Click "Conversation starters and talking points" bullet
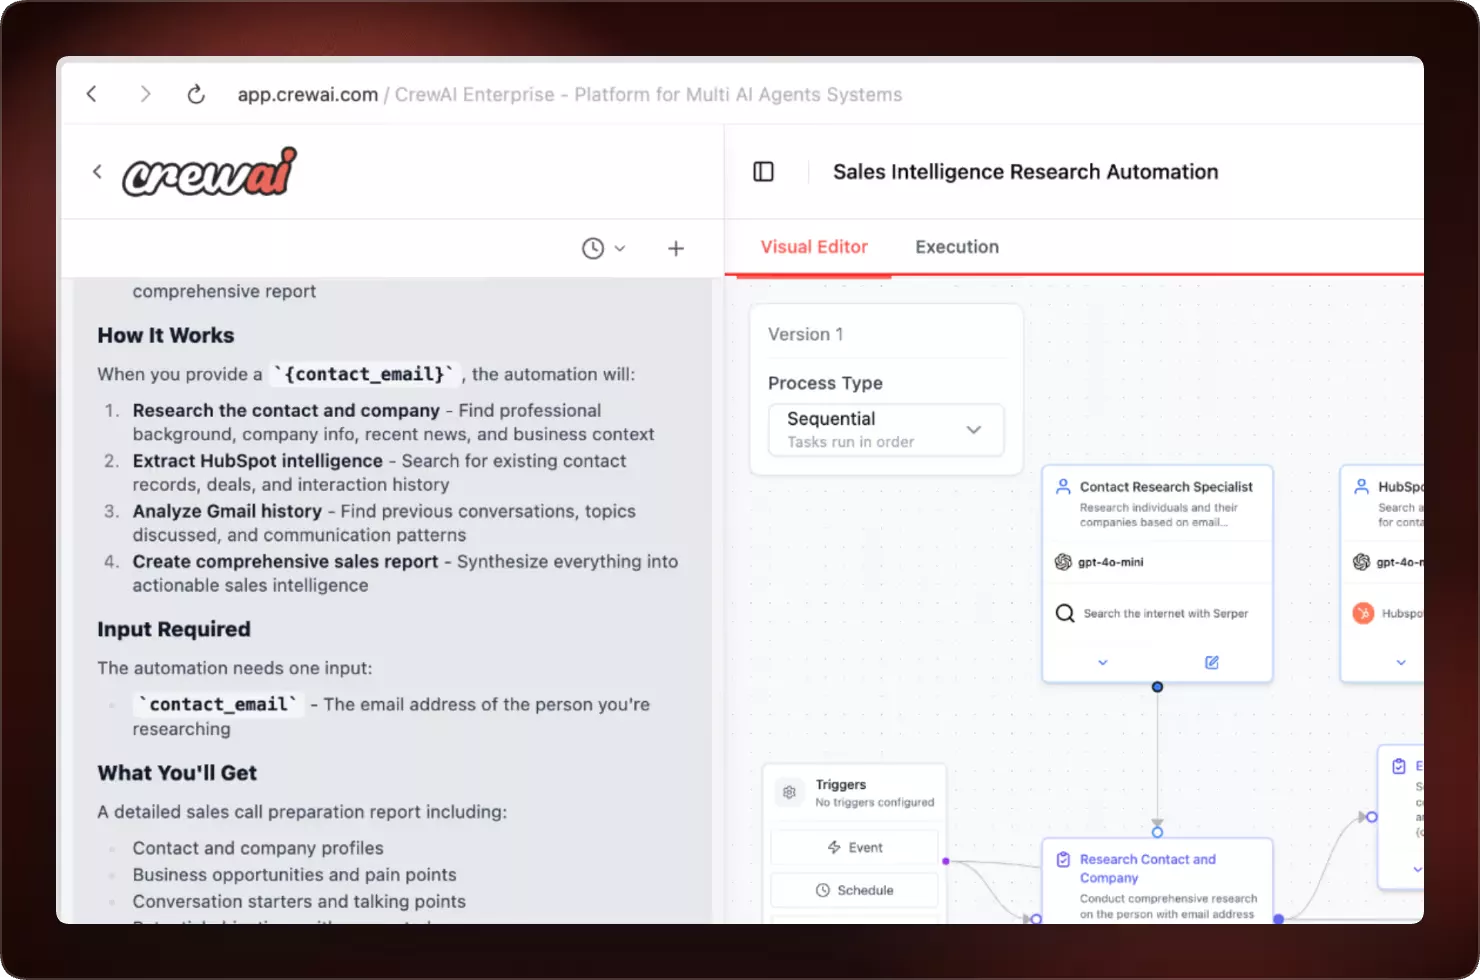This screenshot has width=1480, height=980. pyautogui.click(x=299, y=901)
